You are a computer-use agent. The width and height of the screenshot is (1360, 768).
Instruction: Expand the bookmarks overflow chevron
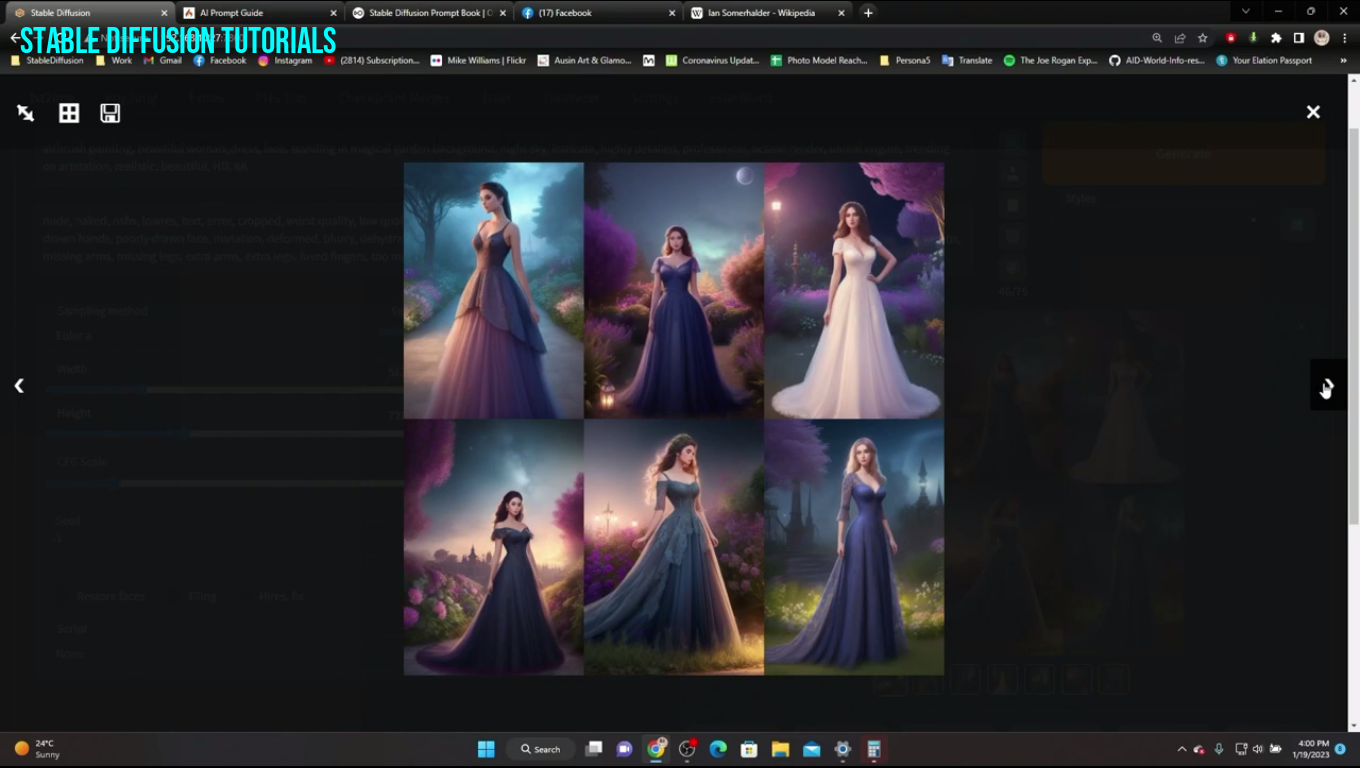click(1343, 60)
